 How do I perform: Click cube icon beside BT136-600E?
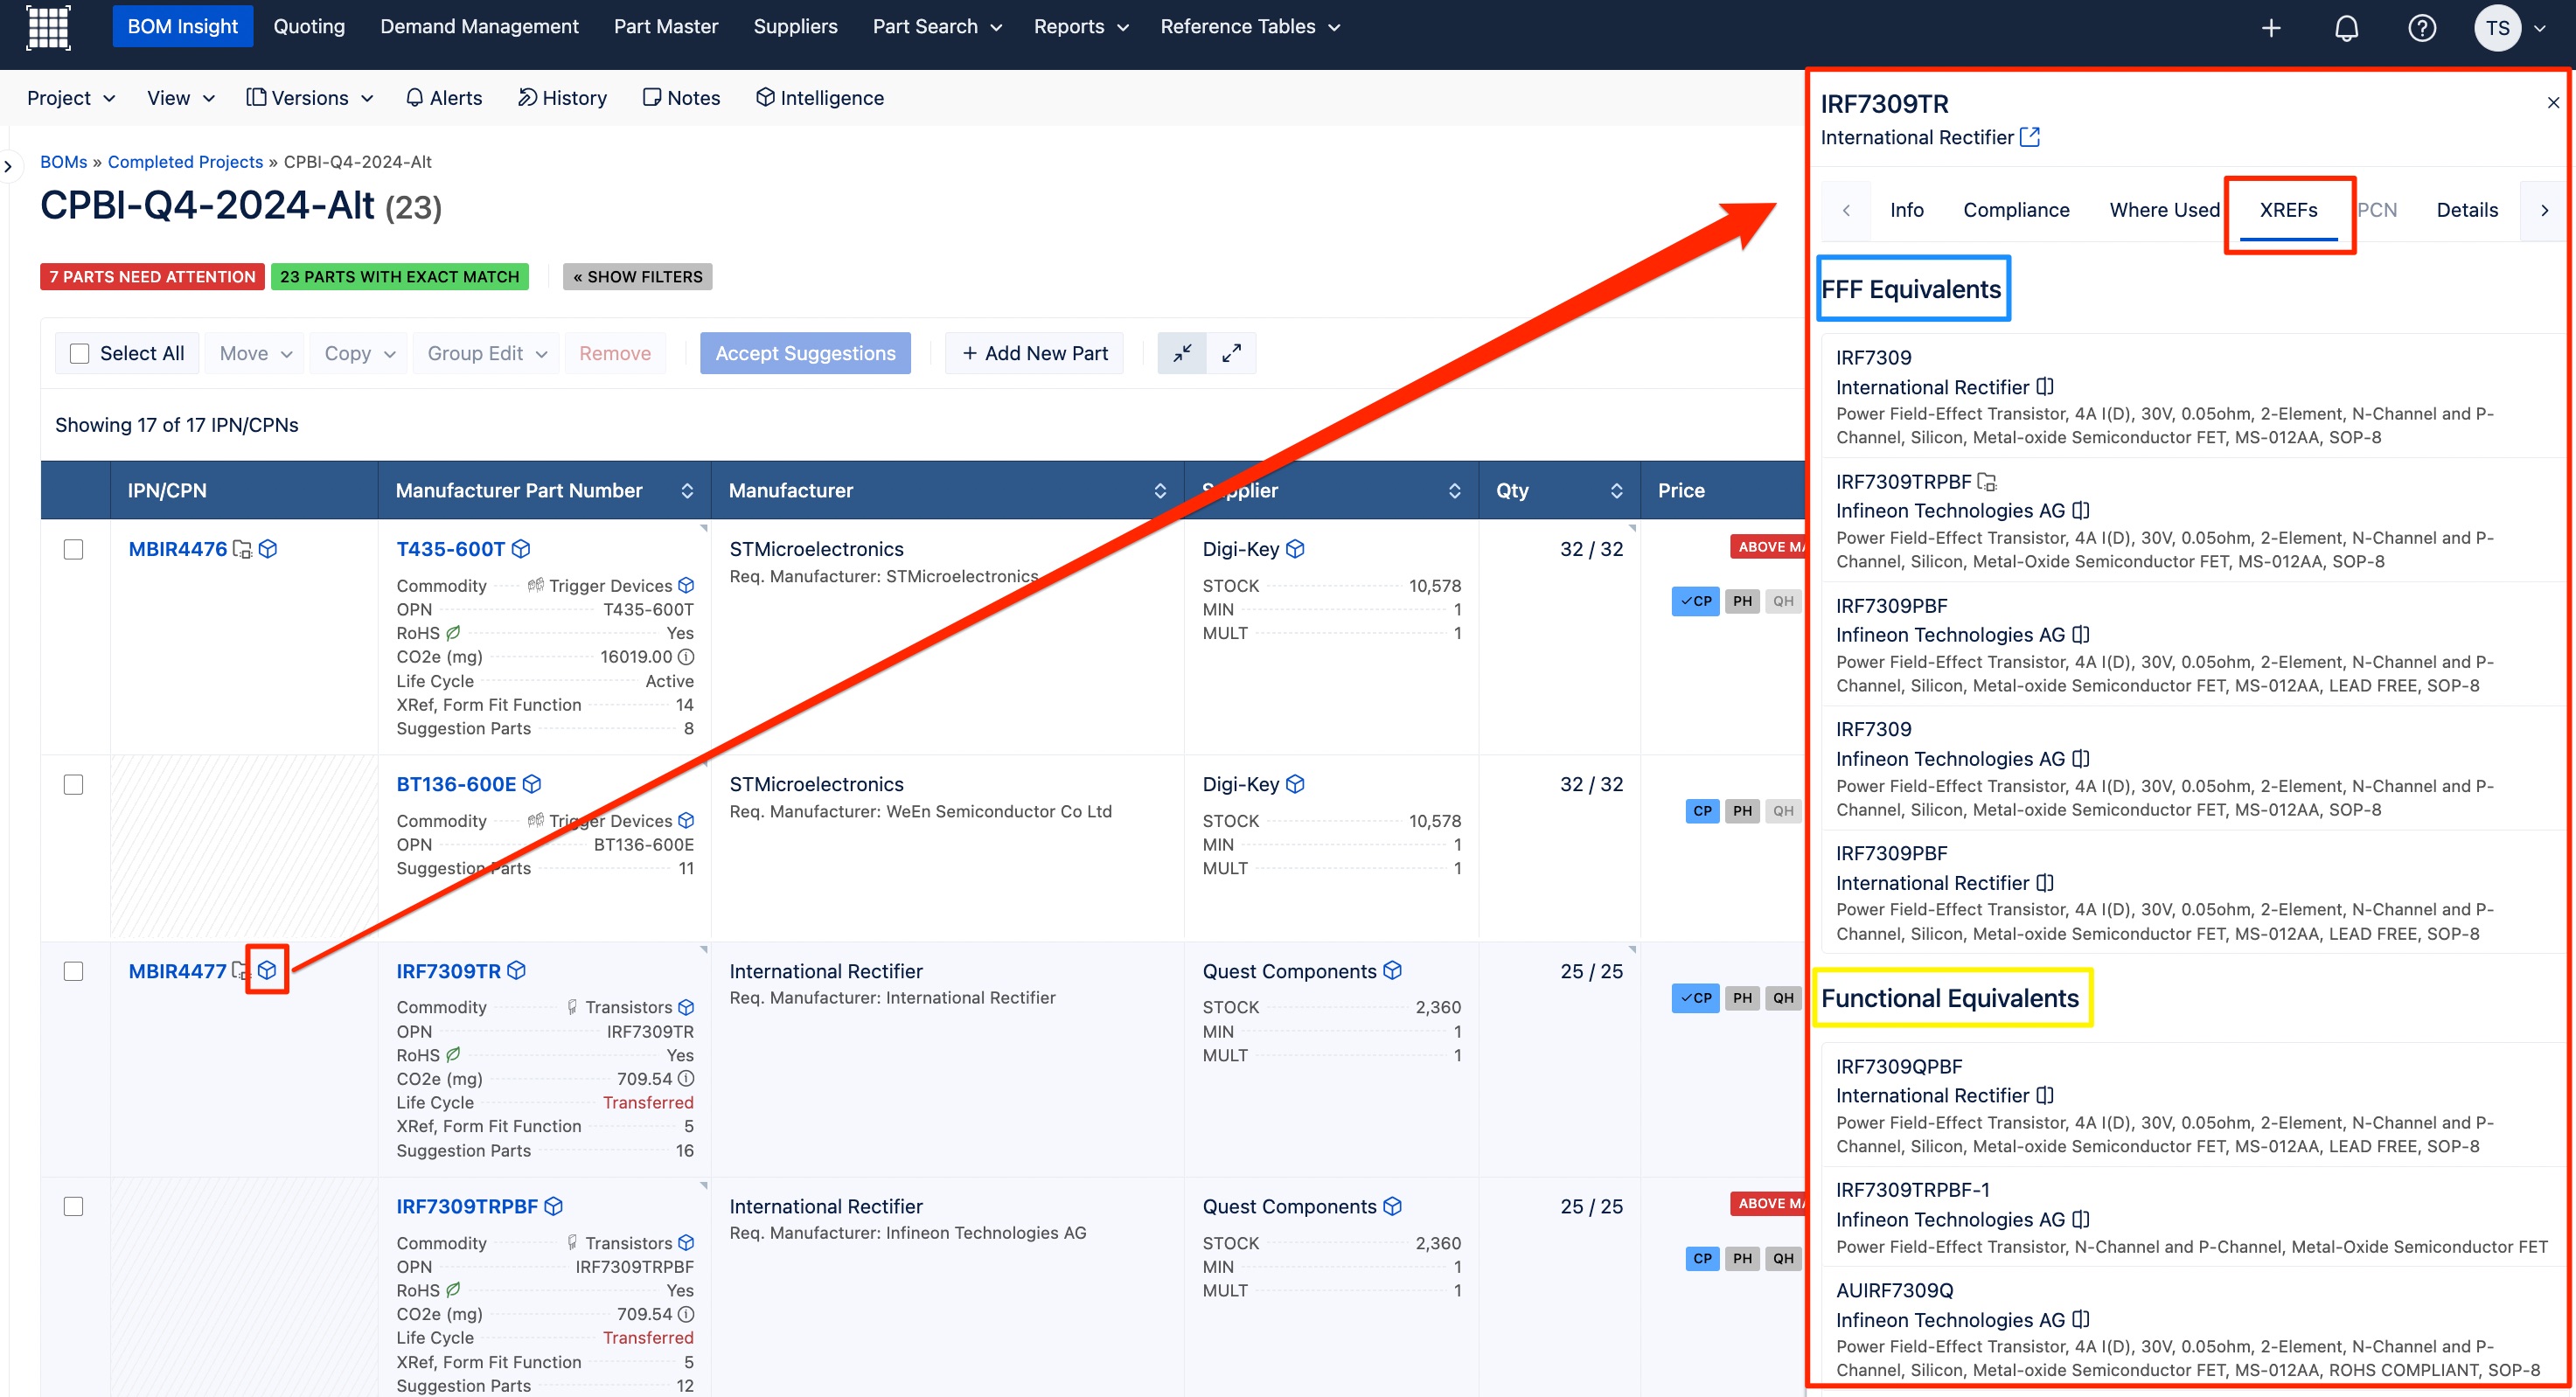[x=532, y=784]
